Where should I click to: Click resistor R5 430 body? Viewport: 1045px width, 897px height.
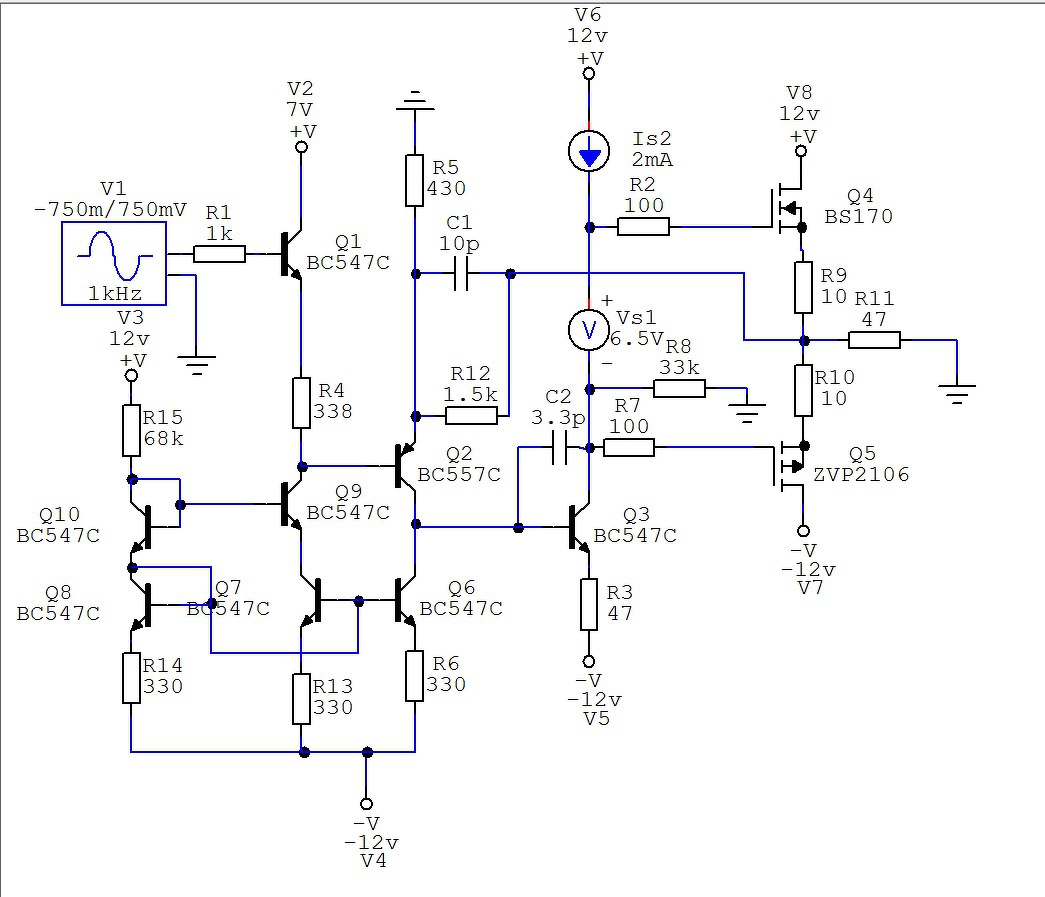415,181
